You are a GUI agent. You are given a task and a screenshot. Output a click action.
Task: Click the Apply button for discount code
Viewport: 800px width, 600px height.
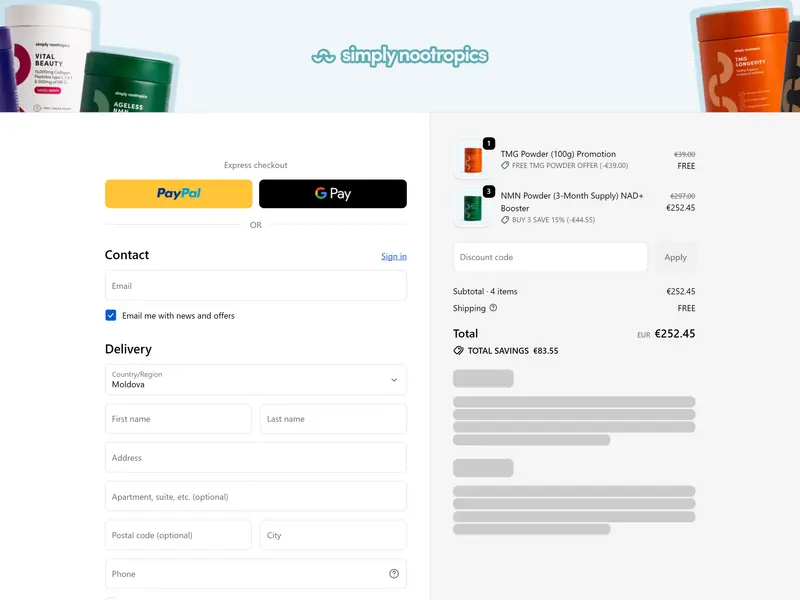click(676, 257)
